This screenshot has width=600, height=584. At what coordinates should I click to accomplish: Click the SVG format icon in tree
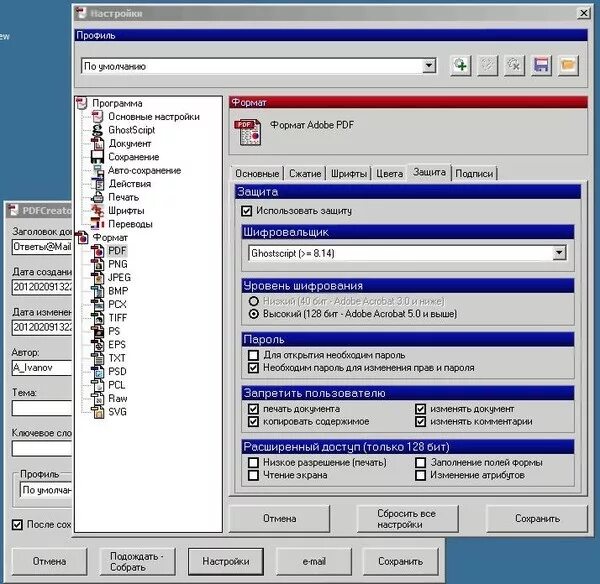pos(98,412)
